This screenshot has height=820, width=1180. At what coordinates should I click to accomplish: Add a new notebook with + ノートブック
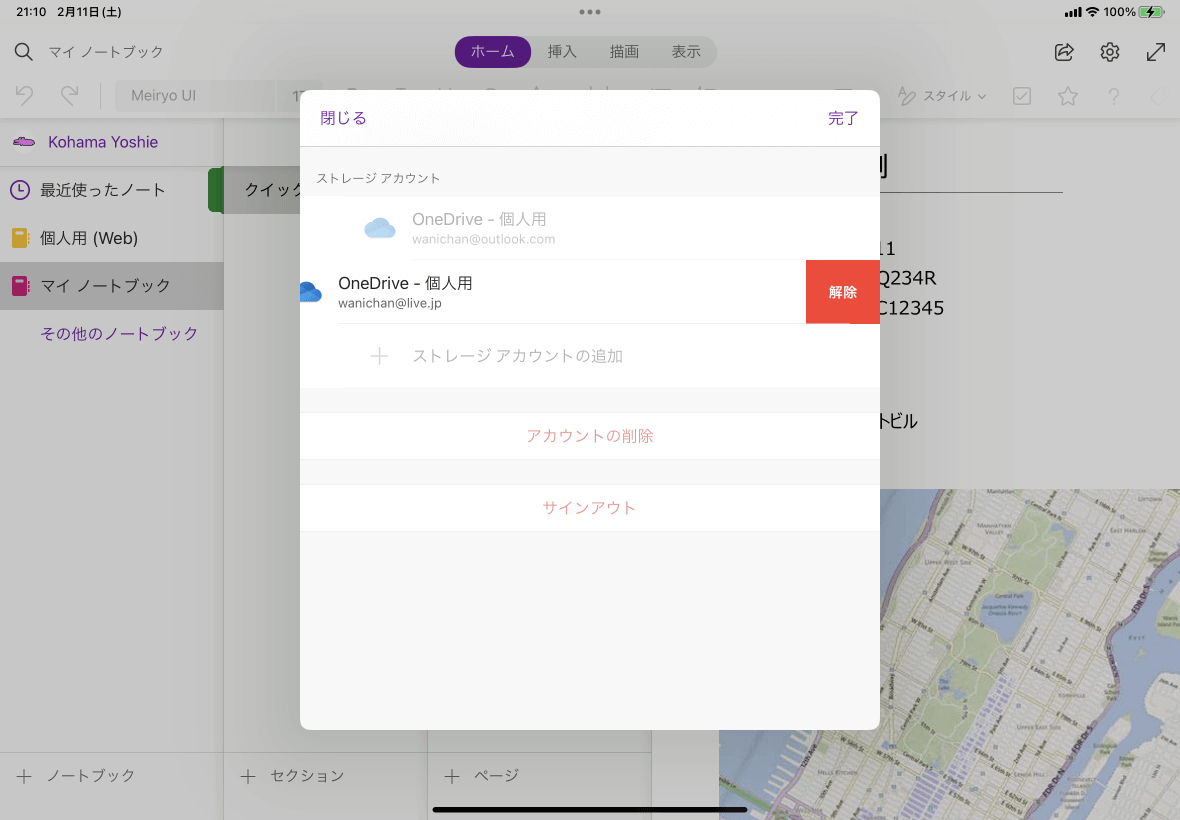point(75,776)
